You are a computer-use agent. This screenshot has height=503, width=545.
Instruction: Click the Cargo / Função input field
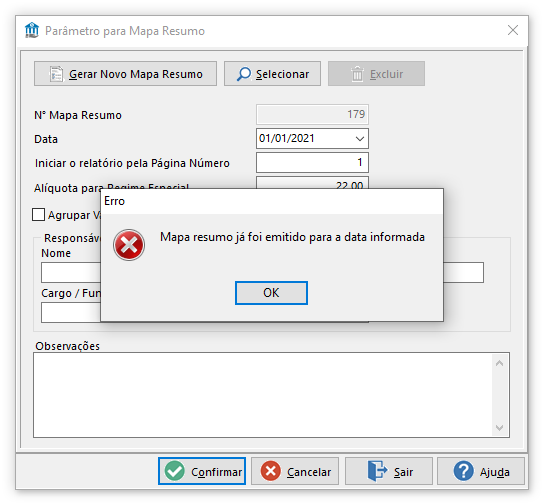pos(71,312)
